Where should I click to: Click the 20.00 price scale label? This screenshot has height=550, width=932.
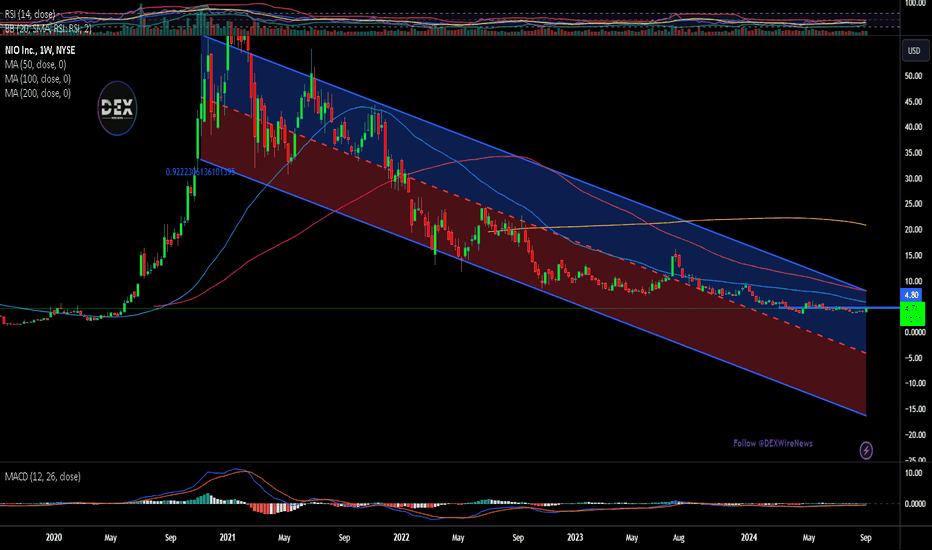(913, 230)
